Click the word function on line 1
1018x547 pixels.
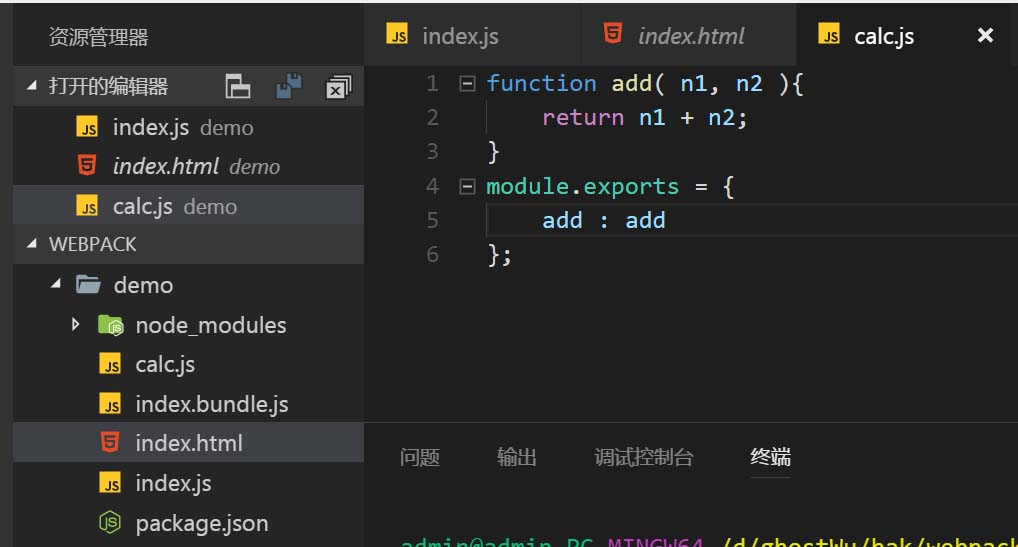[x=541, y=83]
